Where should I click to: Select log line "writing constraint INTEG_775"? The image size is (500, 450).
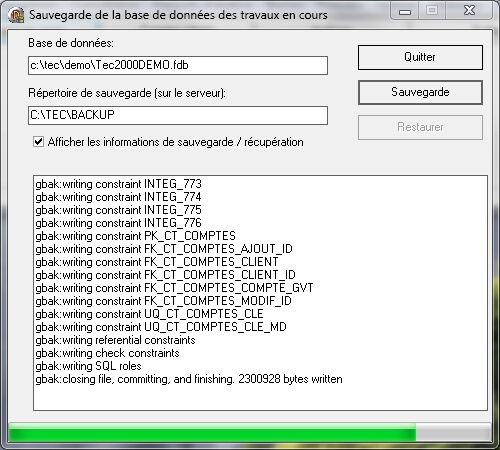pyautogui.click(x=119, y=210)
